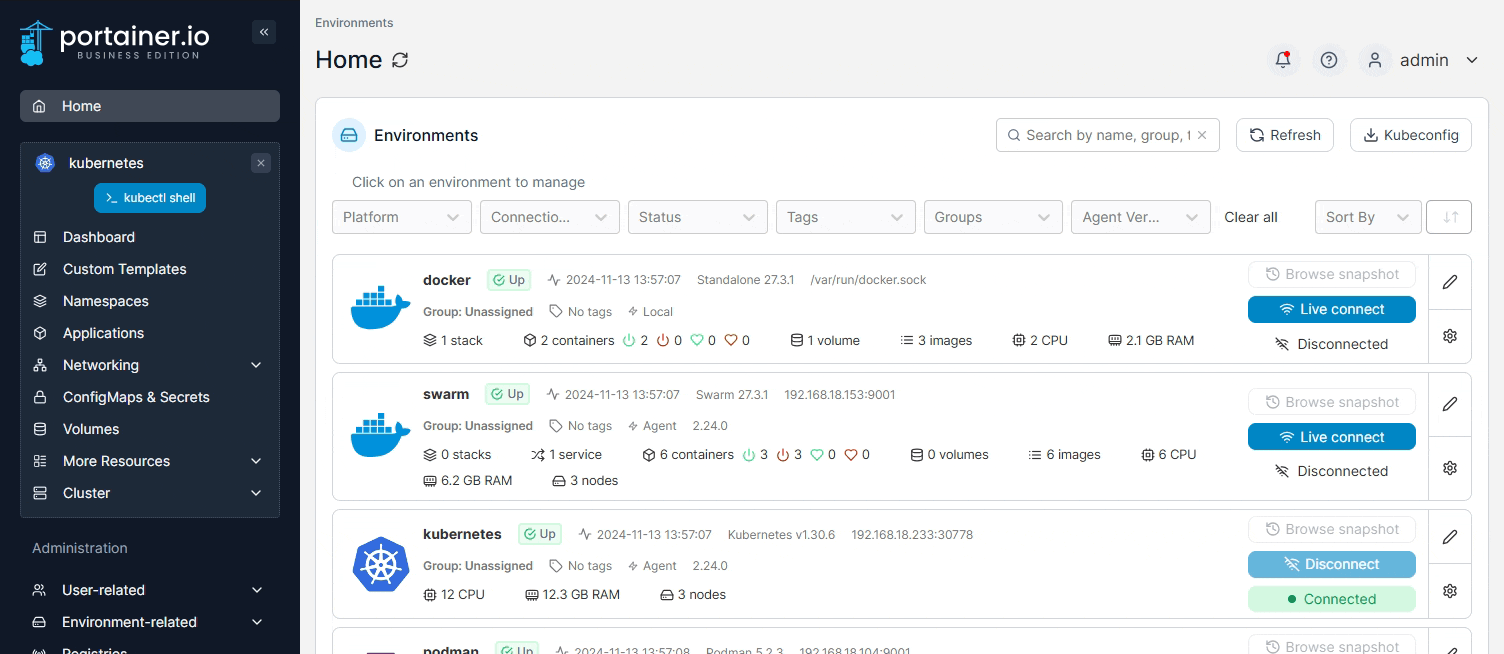Open the Status filter dropdown
This screenshot has width=1504, height=654.
(x=697, y=217)
